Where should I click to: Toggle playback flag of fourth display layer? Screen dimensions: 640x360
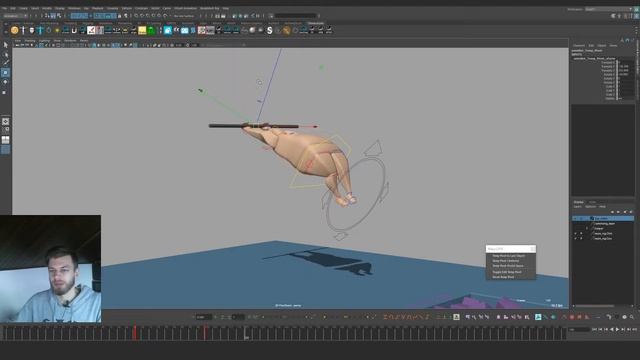(581, 233)
